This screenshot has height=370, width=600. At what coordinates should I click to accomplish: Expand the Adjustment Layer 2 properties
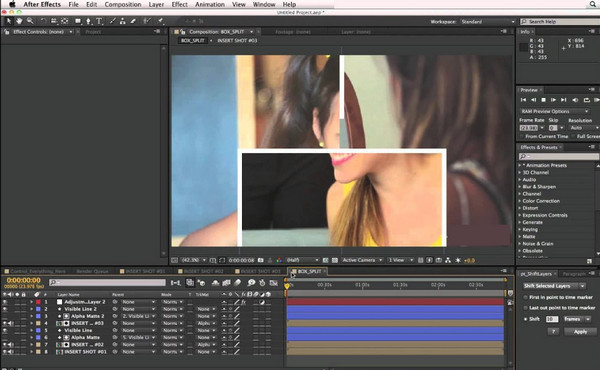point(32,302)
